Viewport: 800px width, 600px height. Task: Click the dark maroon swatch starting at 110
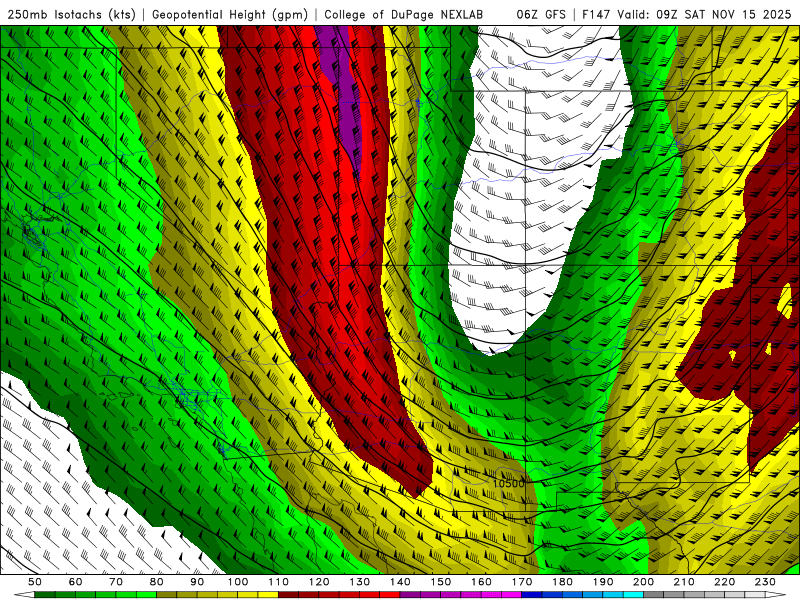[288, 595]
